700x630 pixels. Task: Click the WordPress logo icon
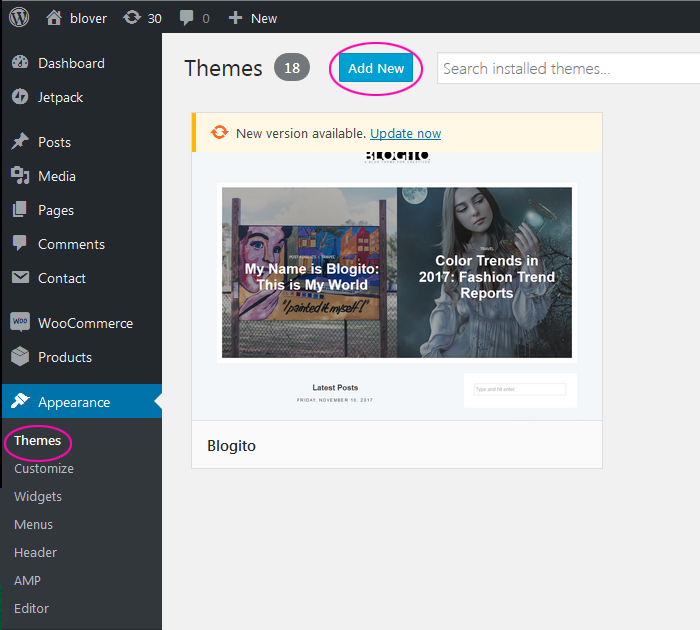pyautogui.click(x=19, y=18)
